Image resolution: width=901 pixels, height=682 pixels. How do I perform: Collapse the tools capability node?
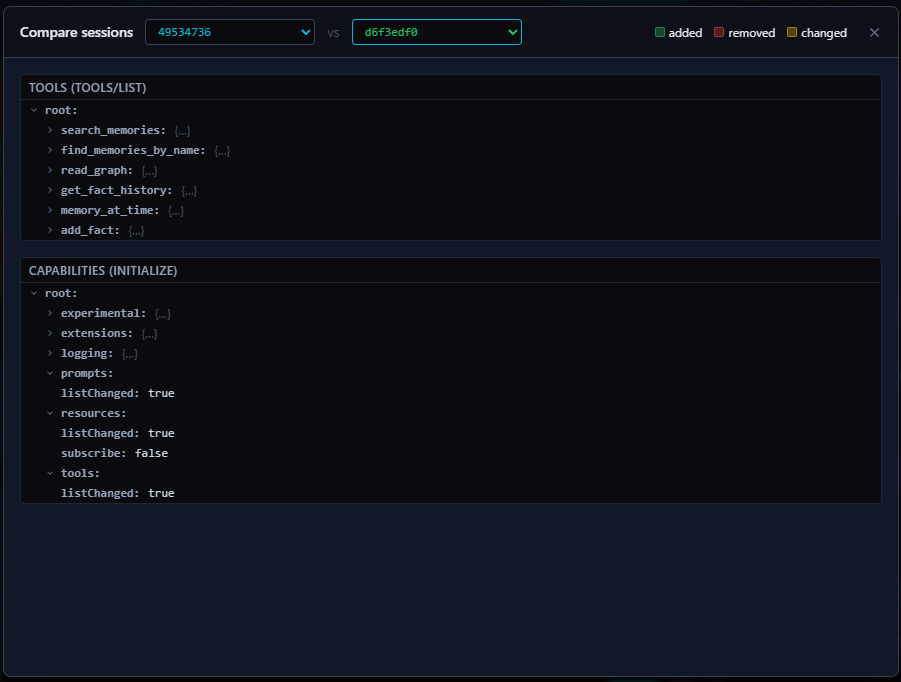tap(50, 473)
